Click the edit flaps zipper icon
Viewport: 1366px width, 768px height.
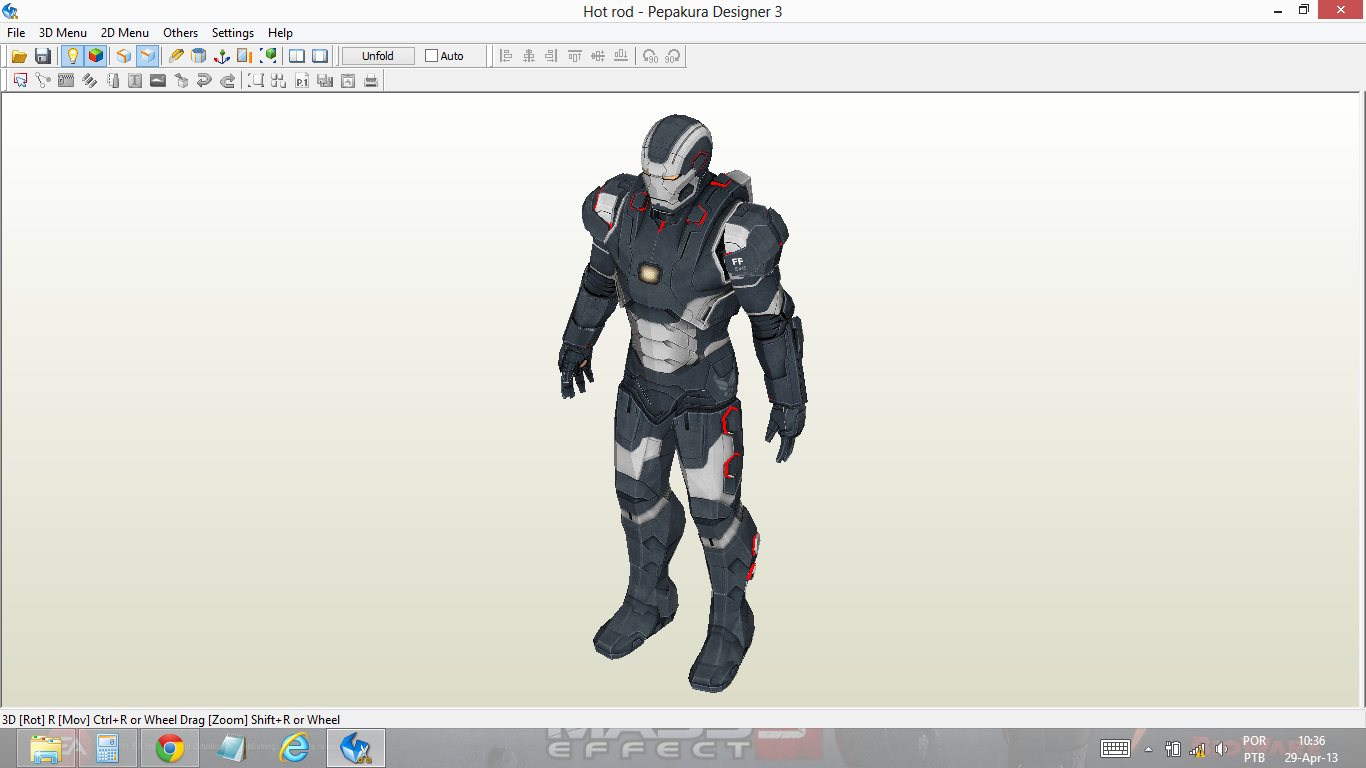(66, 80)
